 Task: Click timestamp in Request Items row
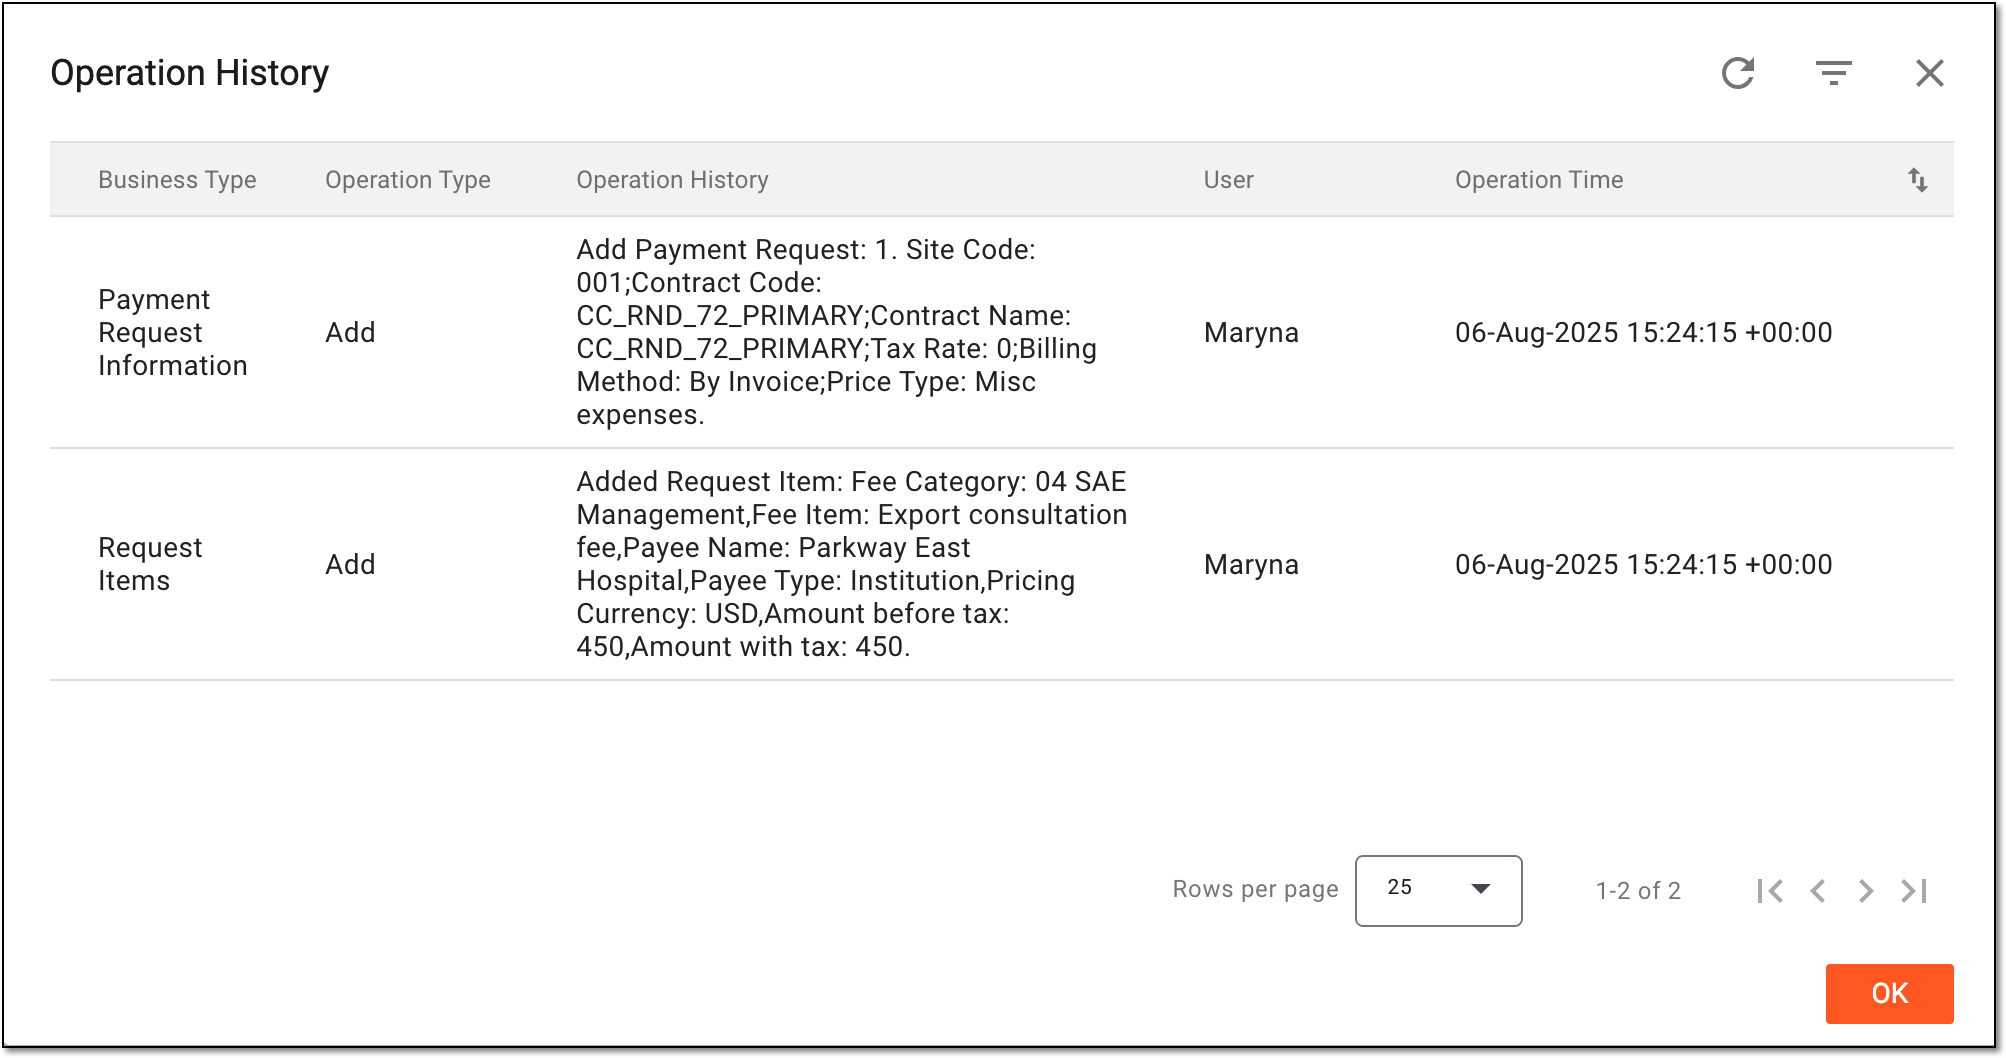click(x=1643, y=565)
